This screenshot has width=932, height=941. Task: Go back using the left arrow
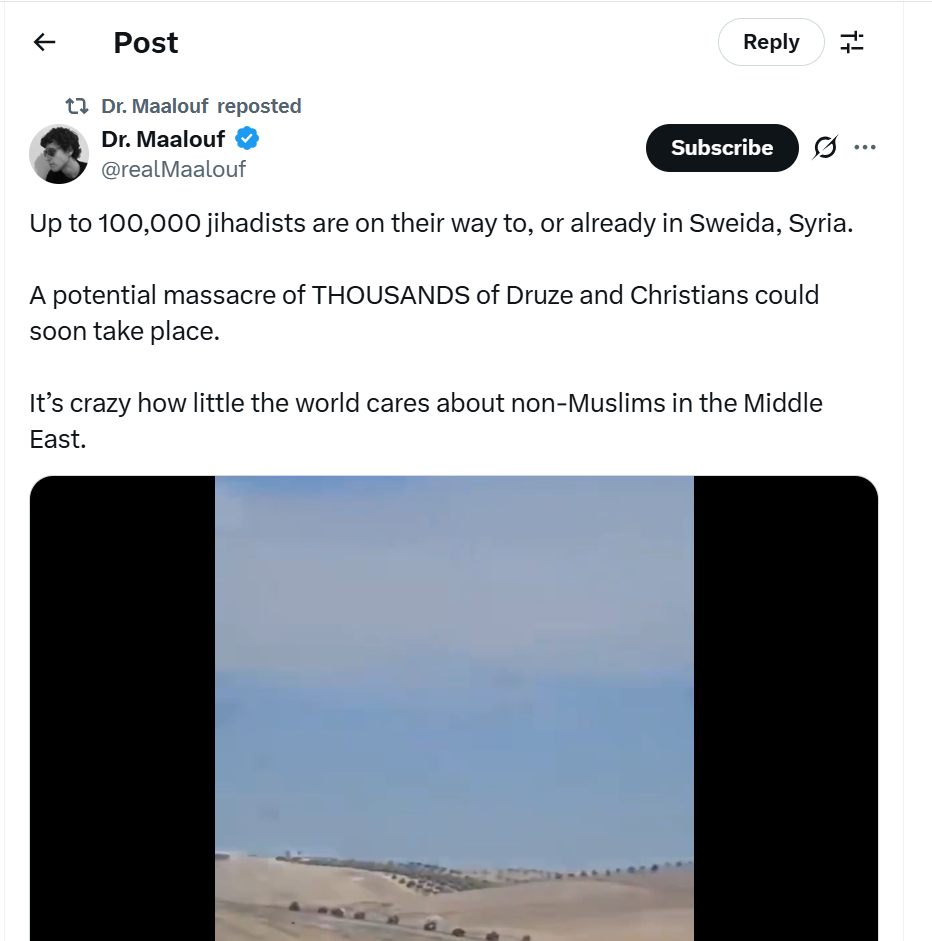44,42
